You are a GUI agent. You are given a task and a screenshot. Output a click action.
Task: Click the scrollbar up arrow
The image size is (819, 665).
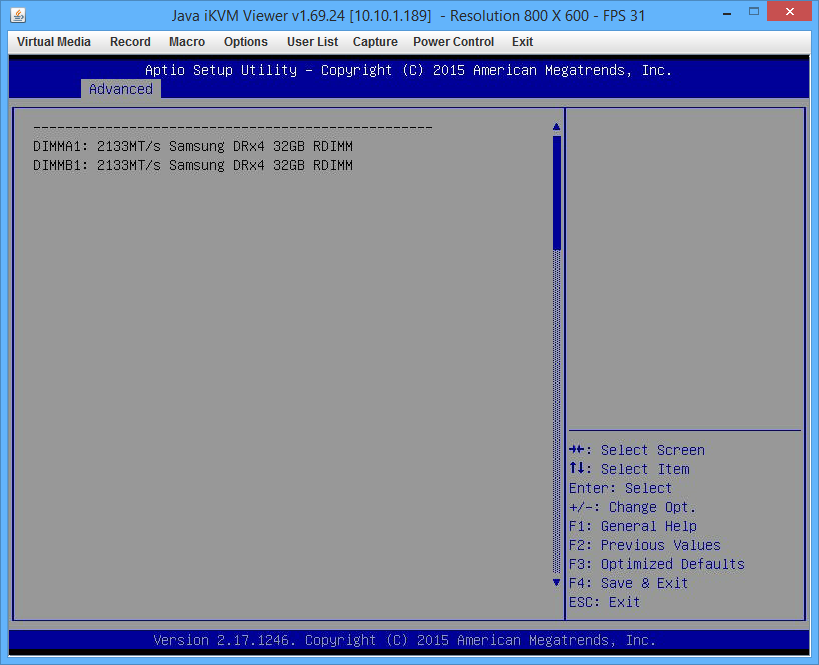pos(556,126)
